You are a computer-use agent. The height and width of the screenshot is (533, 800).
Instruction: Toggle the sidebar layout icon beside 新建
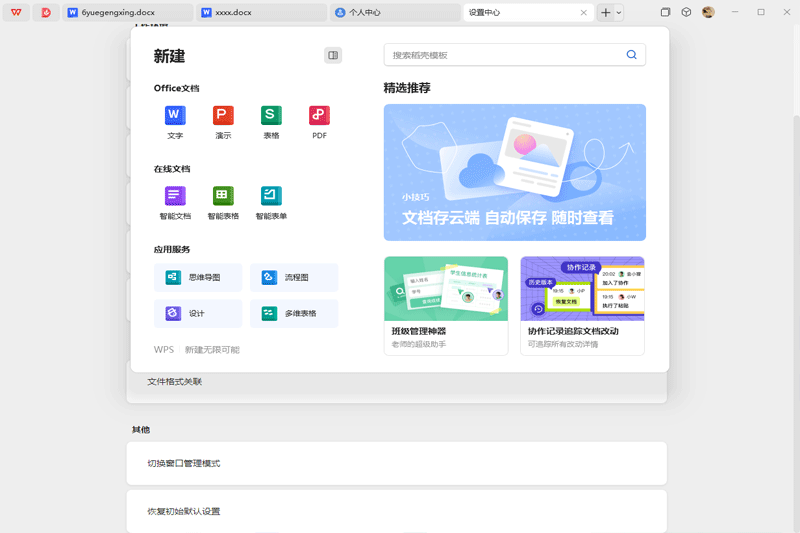tap(333, 56)
